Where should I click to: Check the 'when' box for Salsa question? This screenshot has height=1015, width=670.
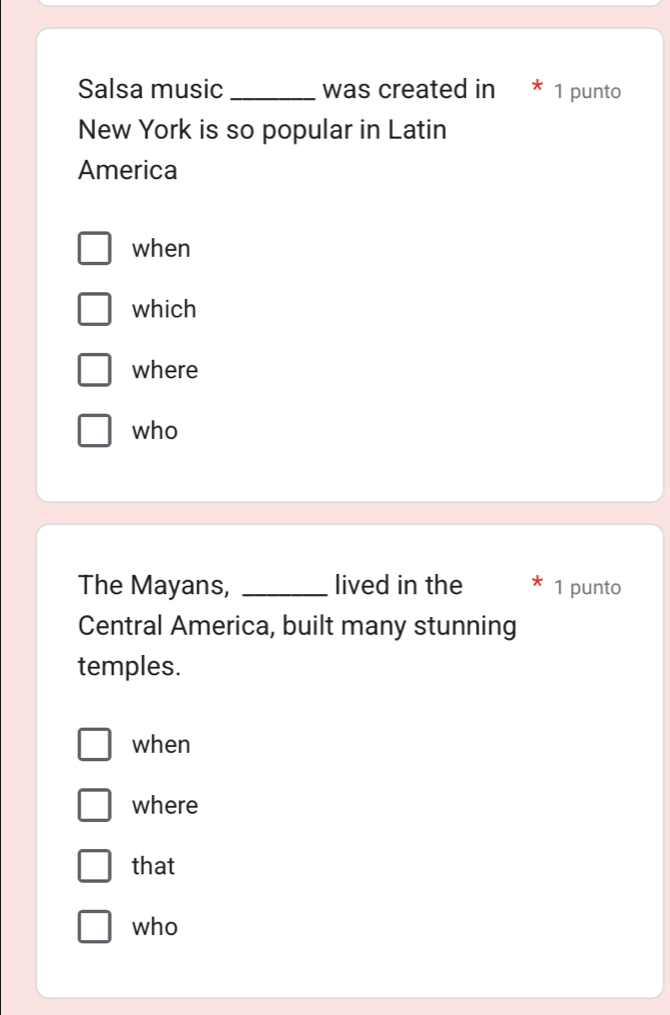click(95, 249)
